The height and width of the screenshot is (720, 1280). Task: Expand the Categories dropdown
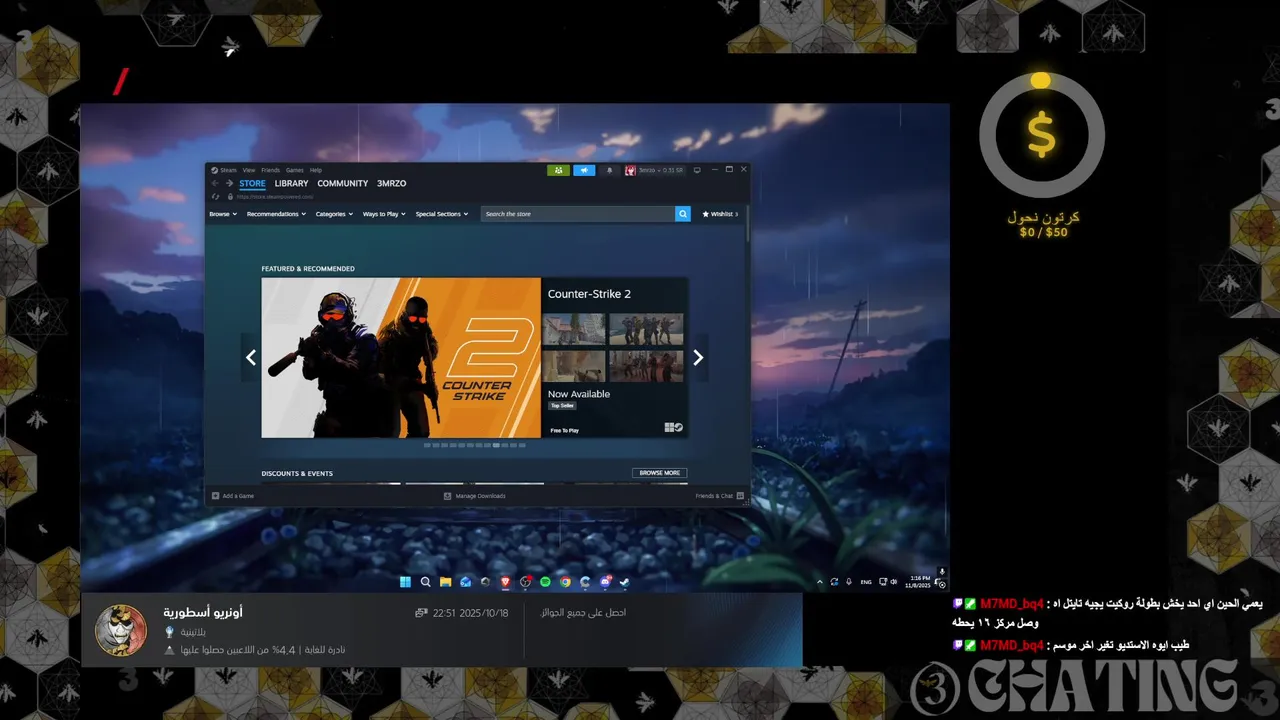click(x=334, y=214)
